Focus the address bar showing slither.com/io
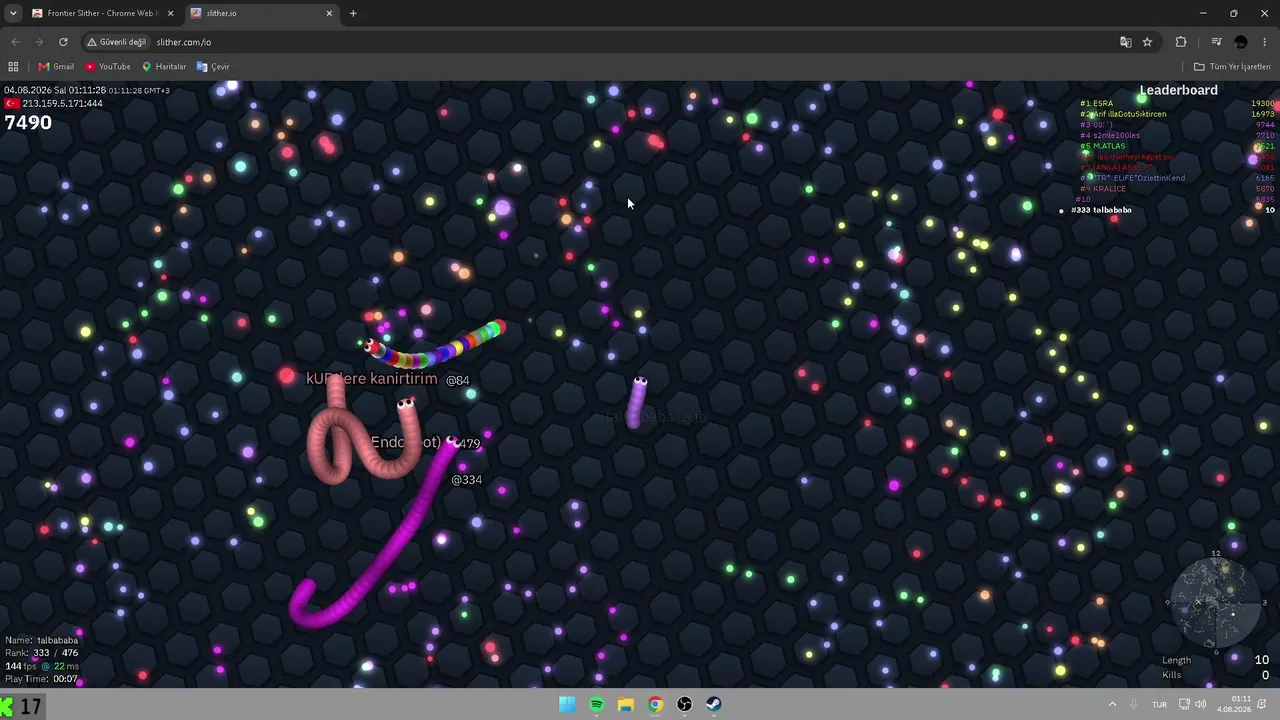The width and height of the screenshot is (1280, 720). [x=600, y=42]
